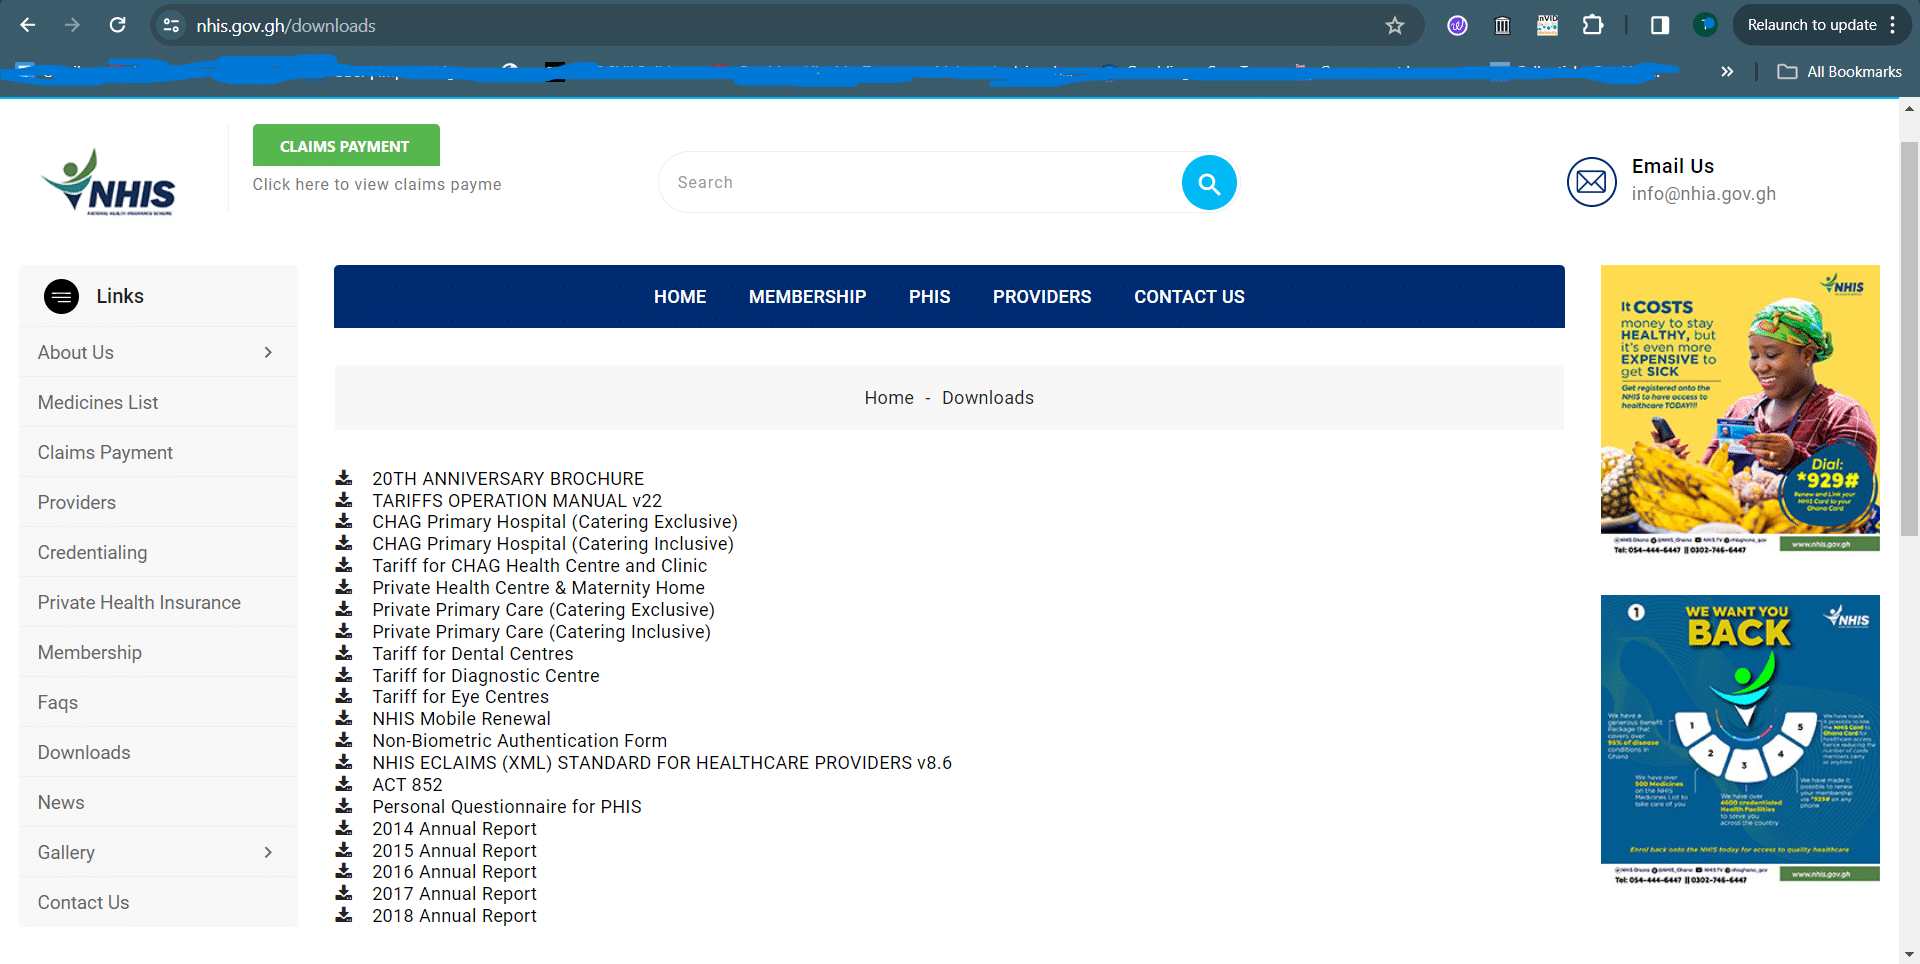Viewport: 1920px width, 964px height.
Task: Click download icon for 2014 Annual Report
Action: (344, 828)
